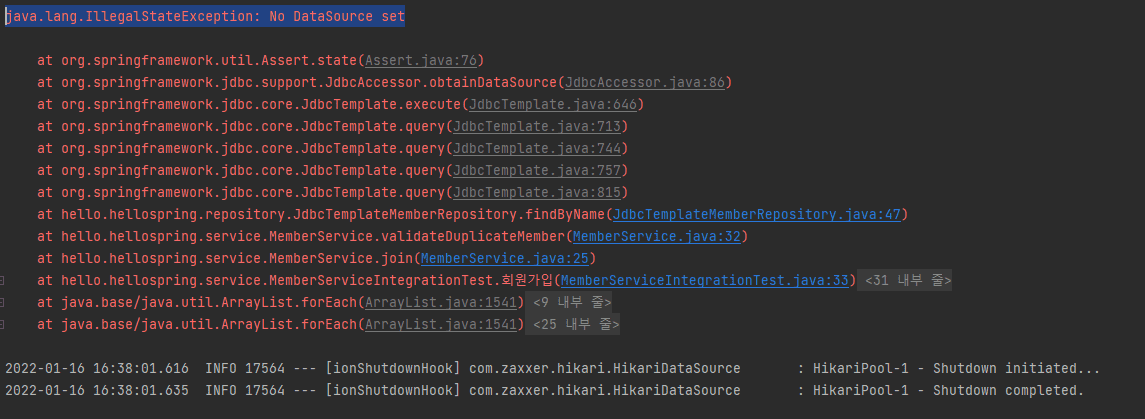1145x419 pixels.
Task: Open the JdbcTemplate.java:815 link
Action: [538, 192]
